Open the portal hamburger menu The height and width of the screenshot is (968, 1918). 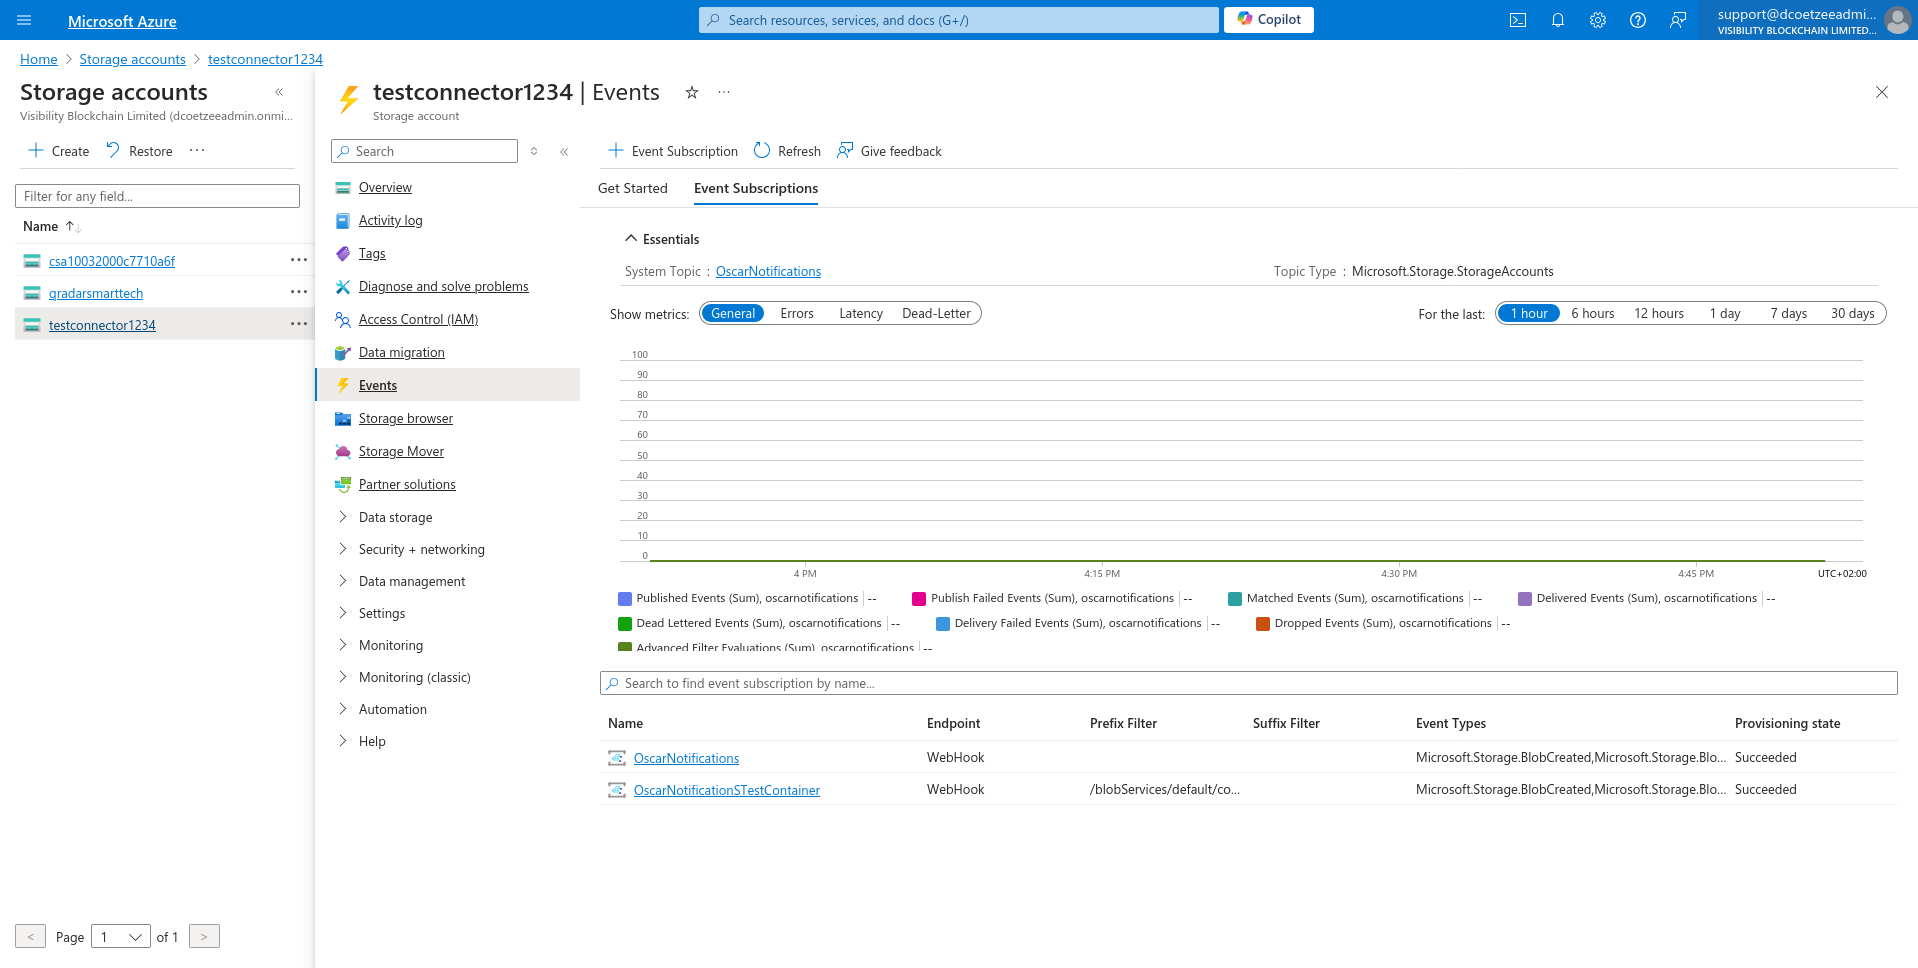[x=24, y=20]
